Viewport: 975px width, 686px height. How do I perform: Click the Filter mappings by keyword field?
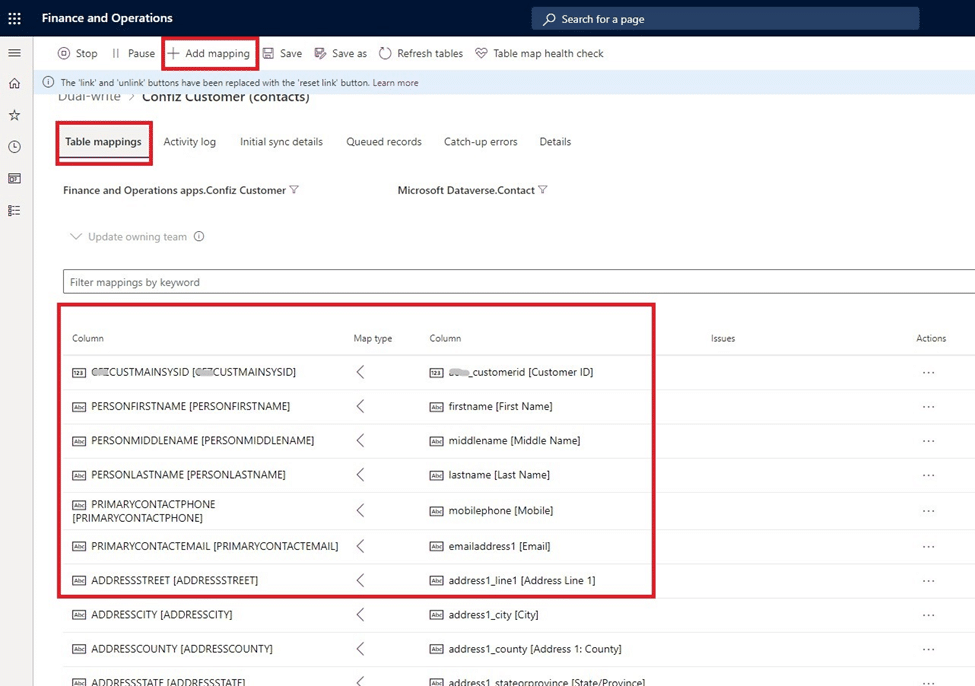[519, 282]
